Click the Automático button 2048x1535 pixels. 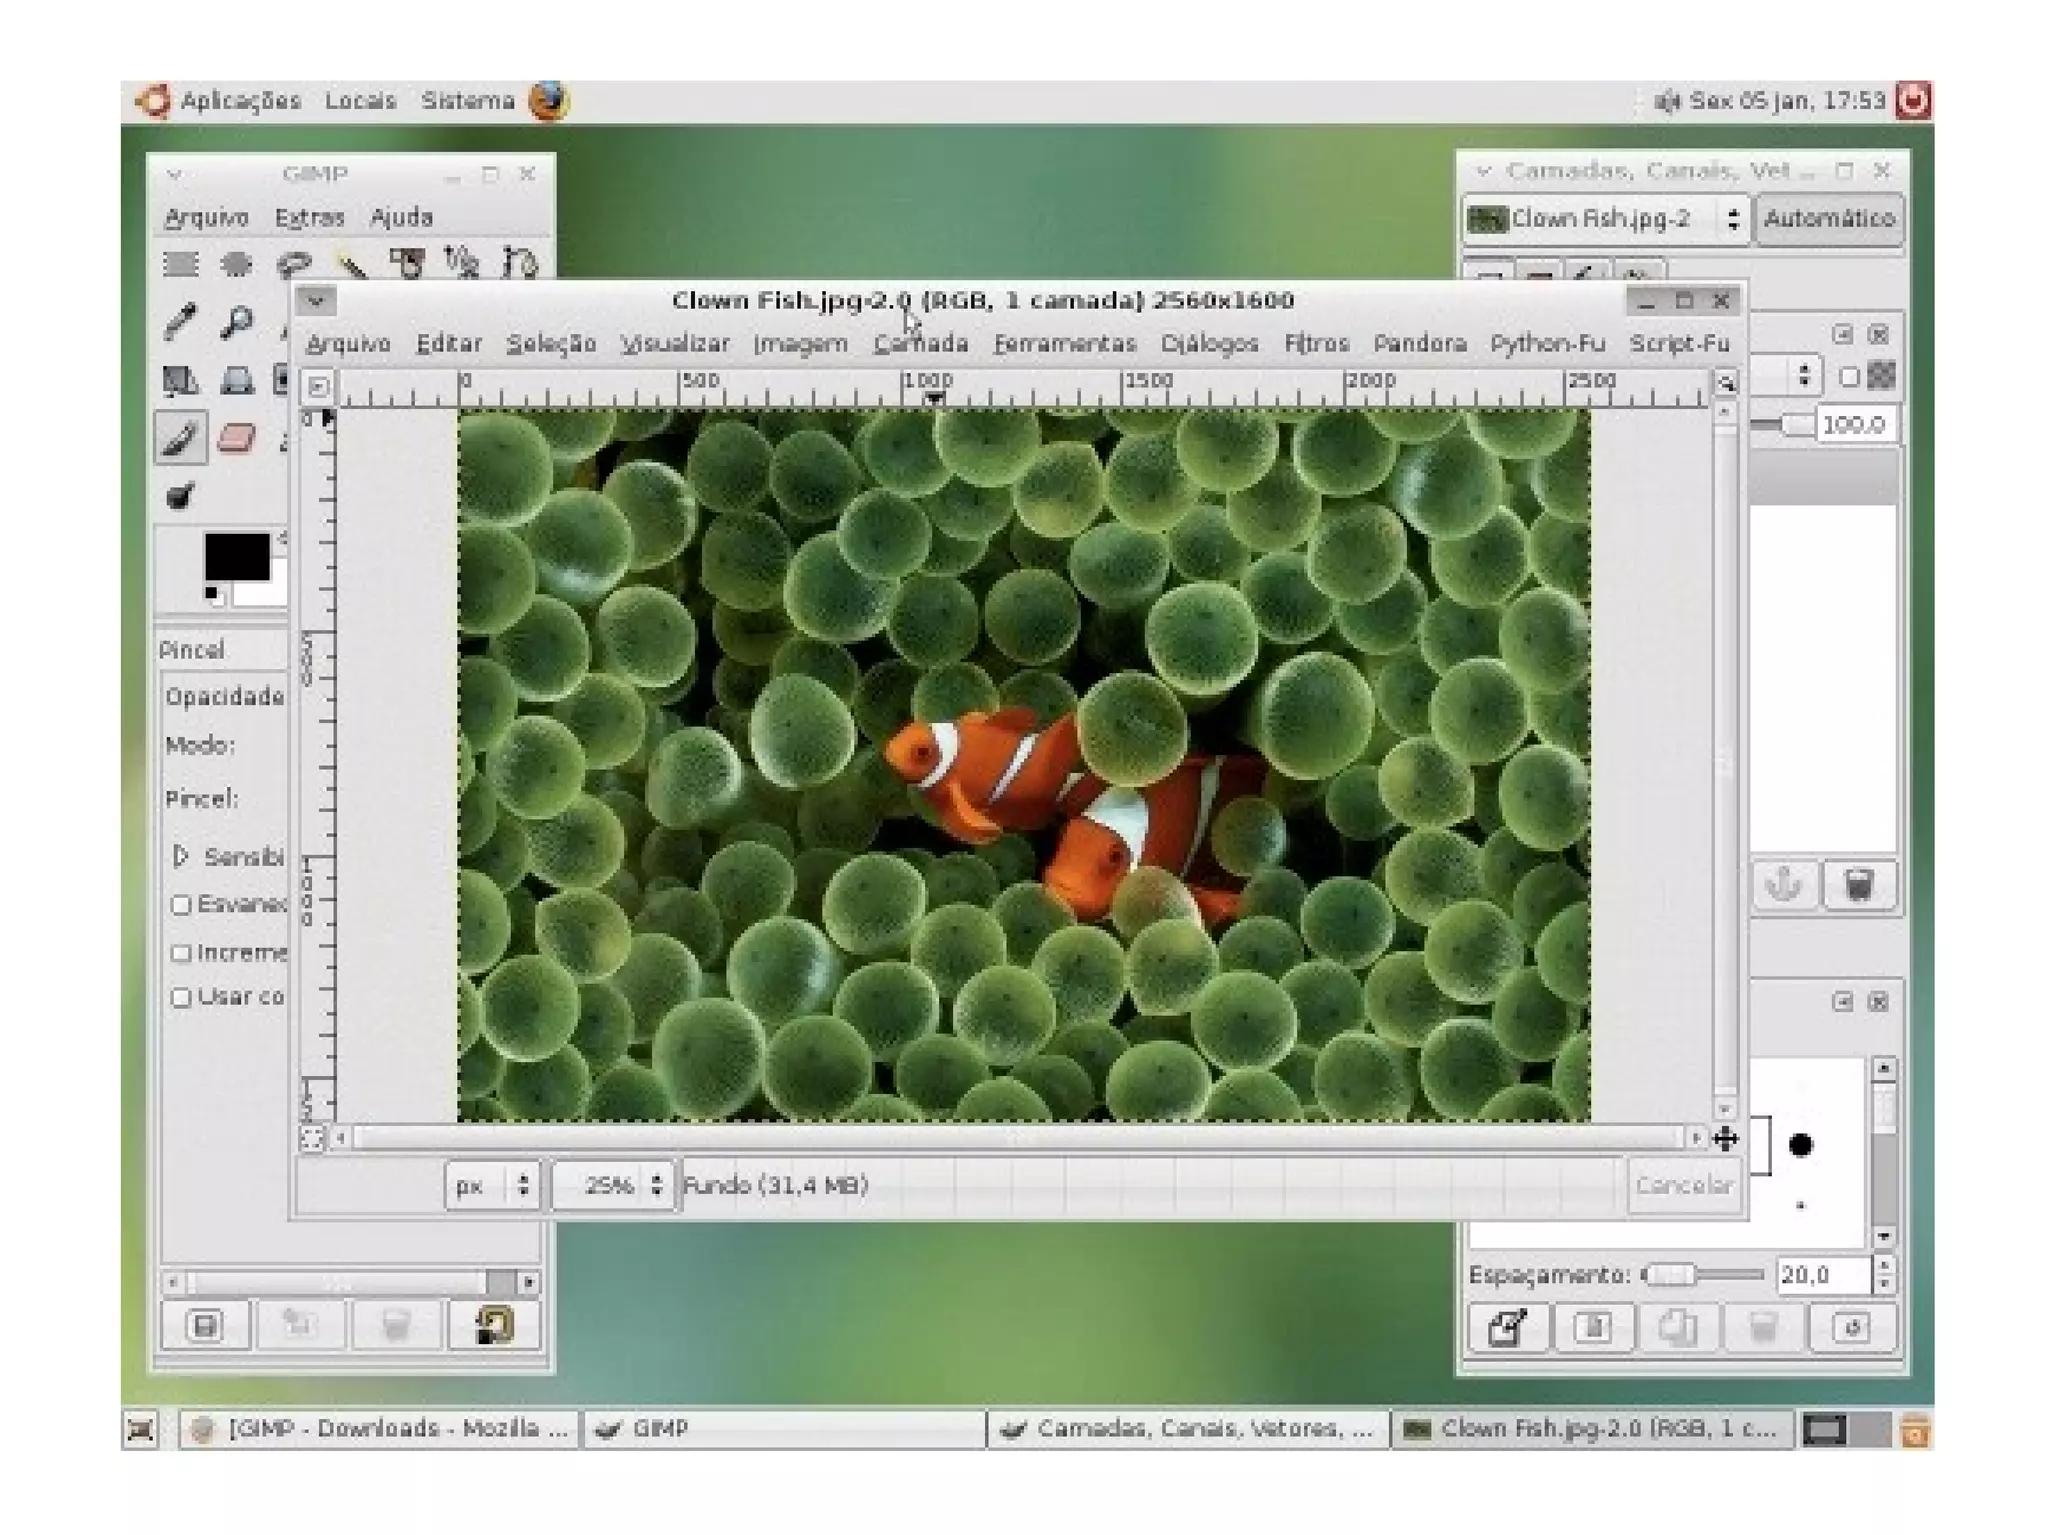(x=1828, y=219)
